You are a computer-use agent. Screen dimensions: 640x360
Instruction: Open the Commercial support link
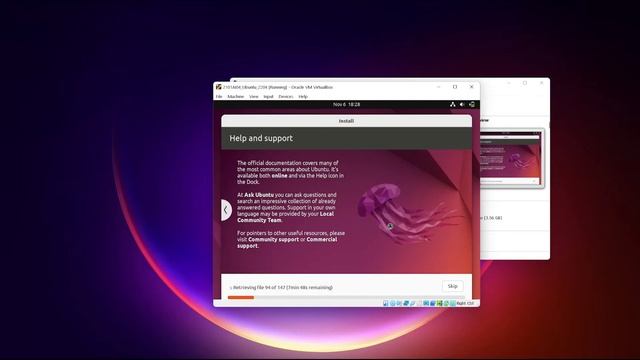pos(287,242)
